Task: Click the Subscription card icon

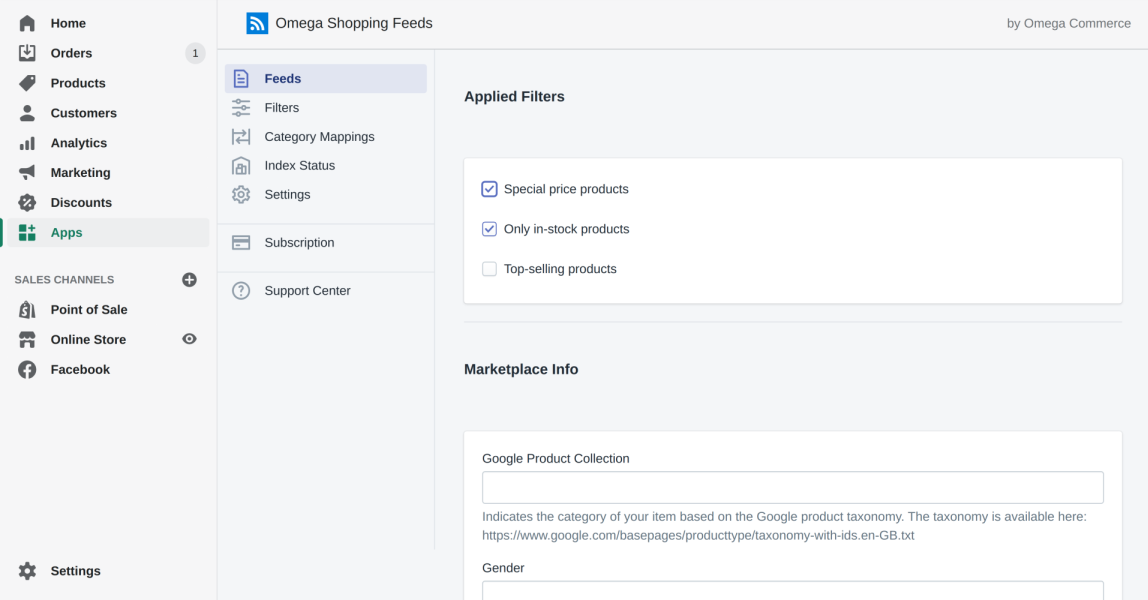Action: click(241, 243)
